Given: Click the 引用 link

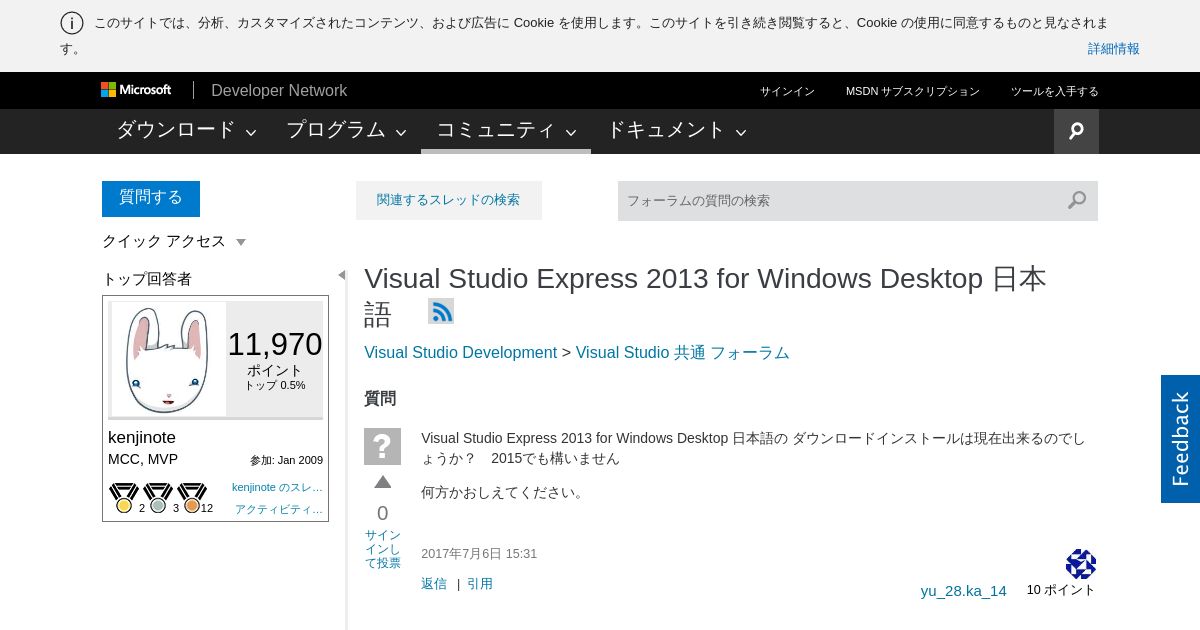Looking at the screenshot, I should pyautogui.click(x=480, y=583).
